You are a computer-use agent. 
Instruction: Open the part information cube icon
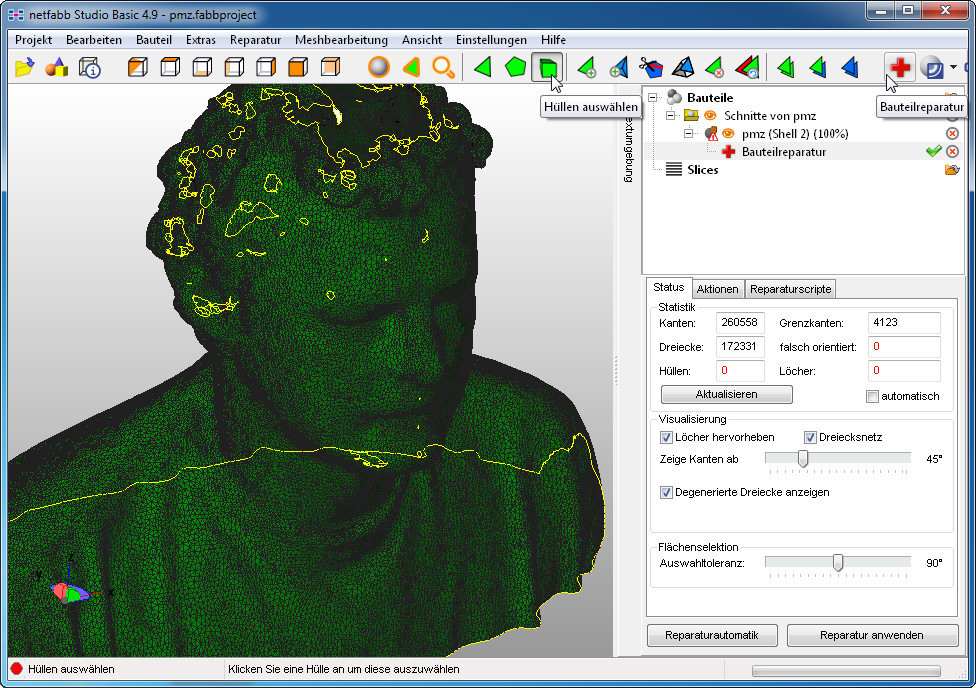[90, 67]
